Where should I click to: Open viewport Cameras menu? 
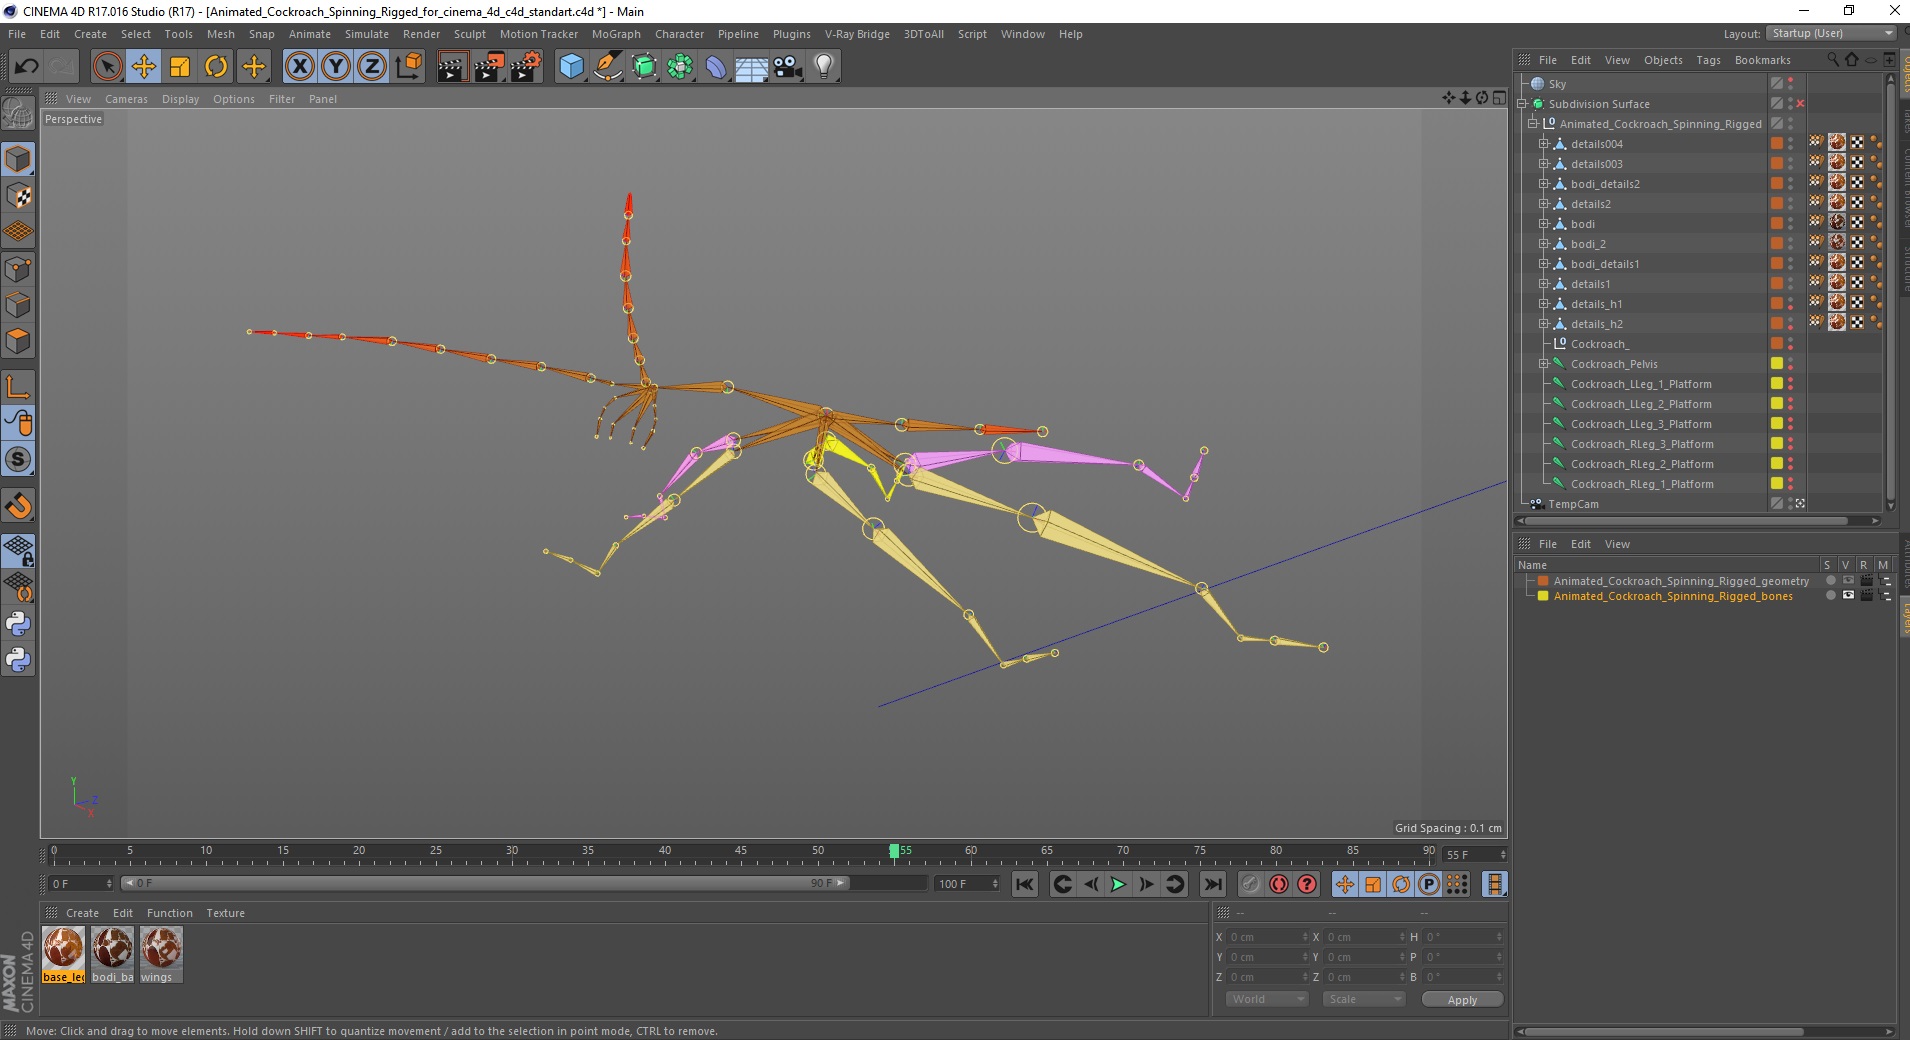tap(126, 99)
